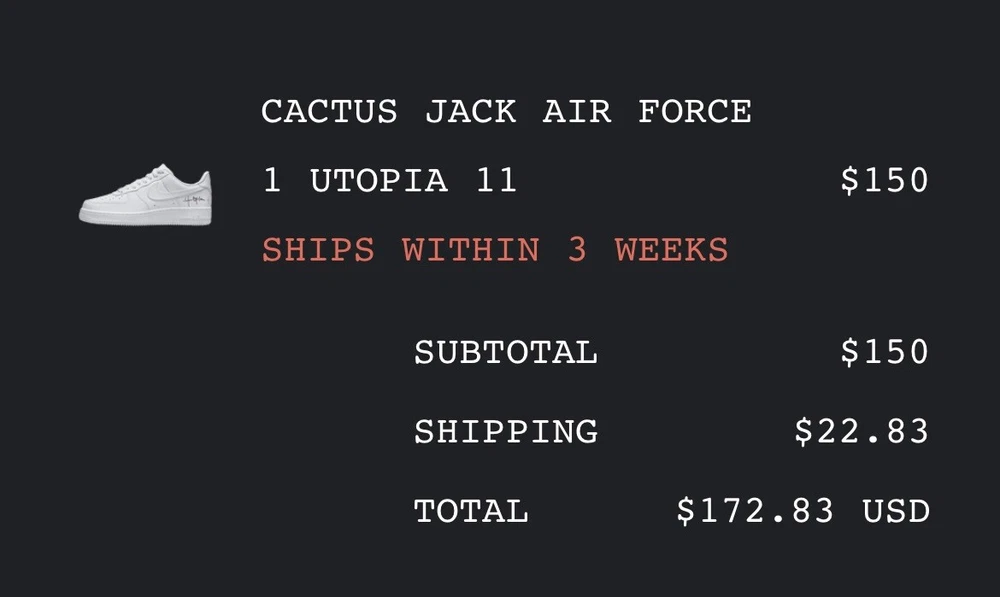Click the quantity 1 before UTOPIA
This screenshot has width=1000, height=597.
pos(271,181)
